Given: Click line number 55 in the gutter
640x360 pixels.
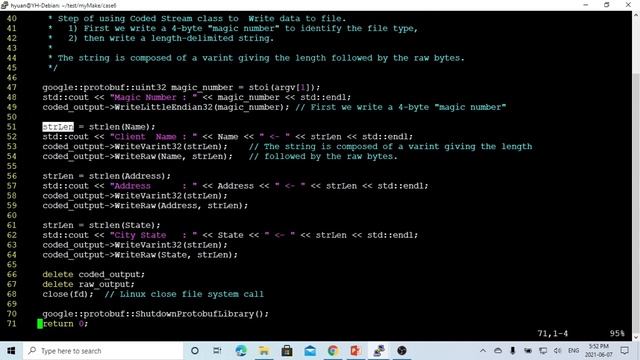Looking at the screenshot, I should (12, 167).
